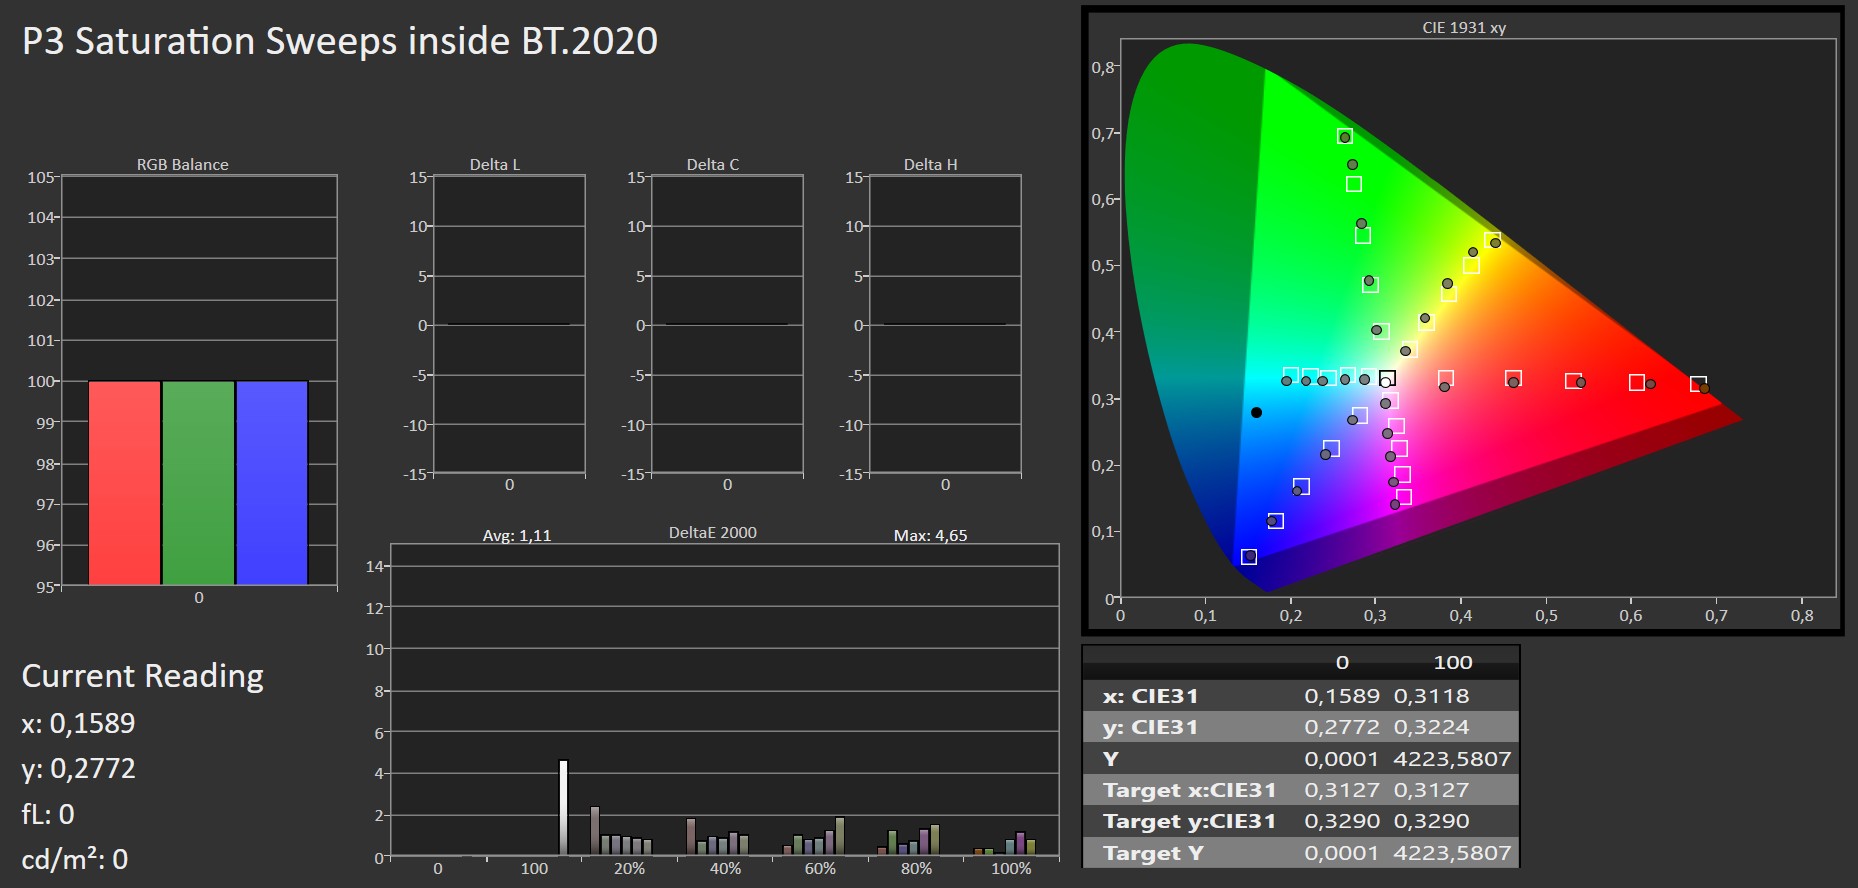The width and height of the screenshot is (1858, 888).
Task: Click the x: CIE31 row label in table
Action: click(1150, 696)
